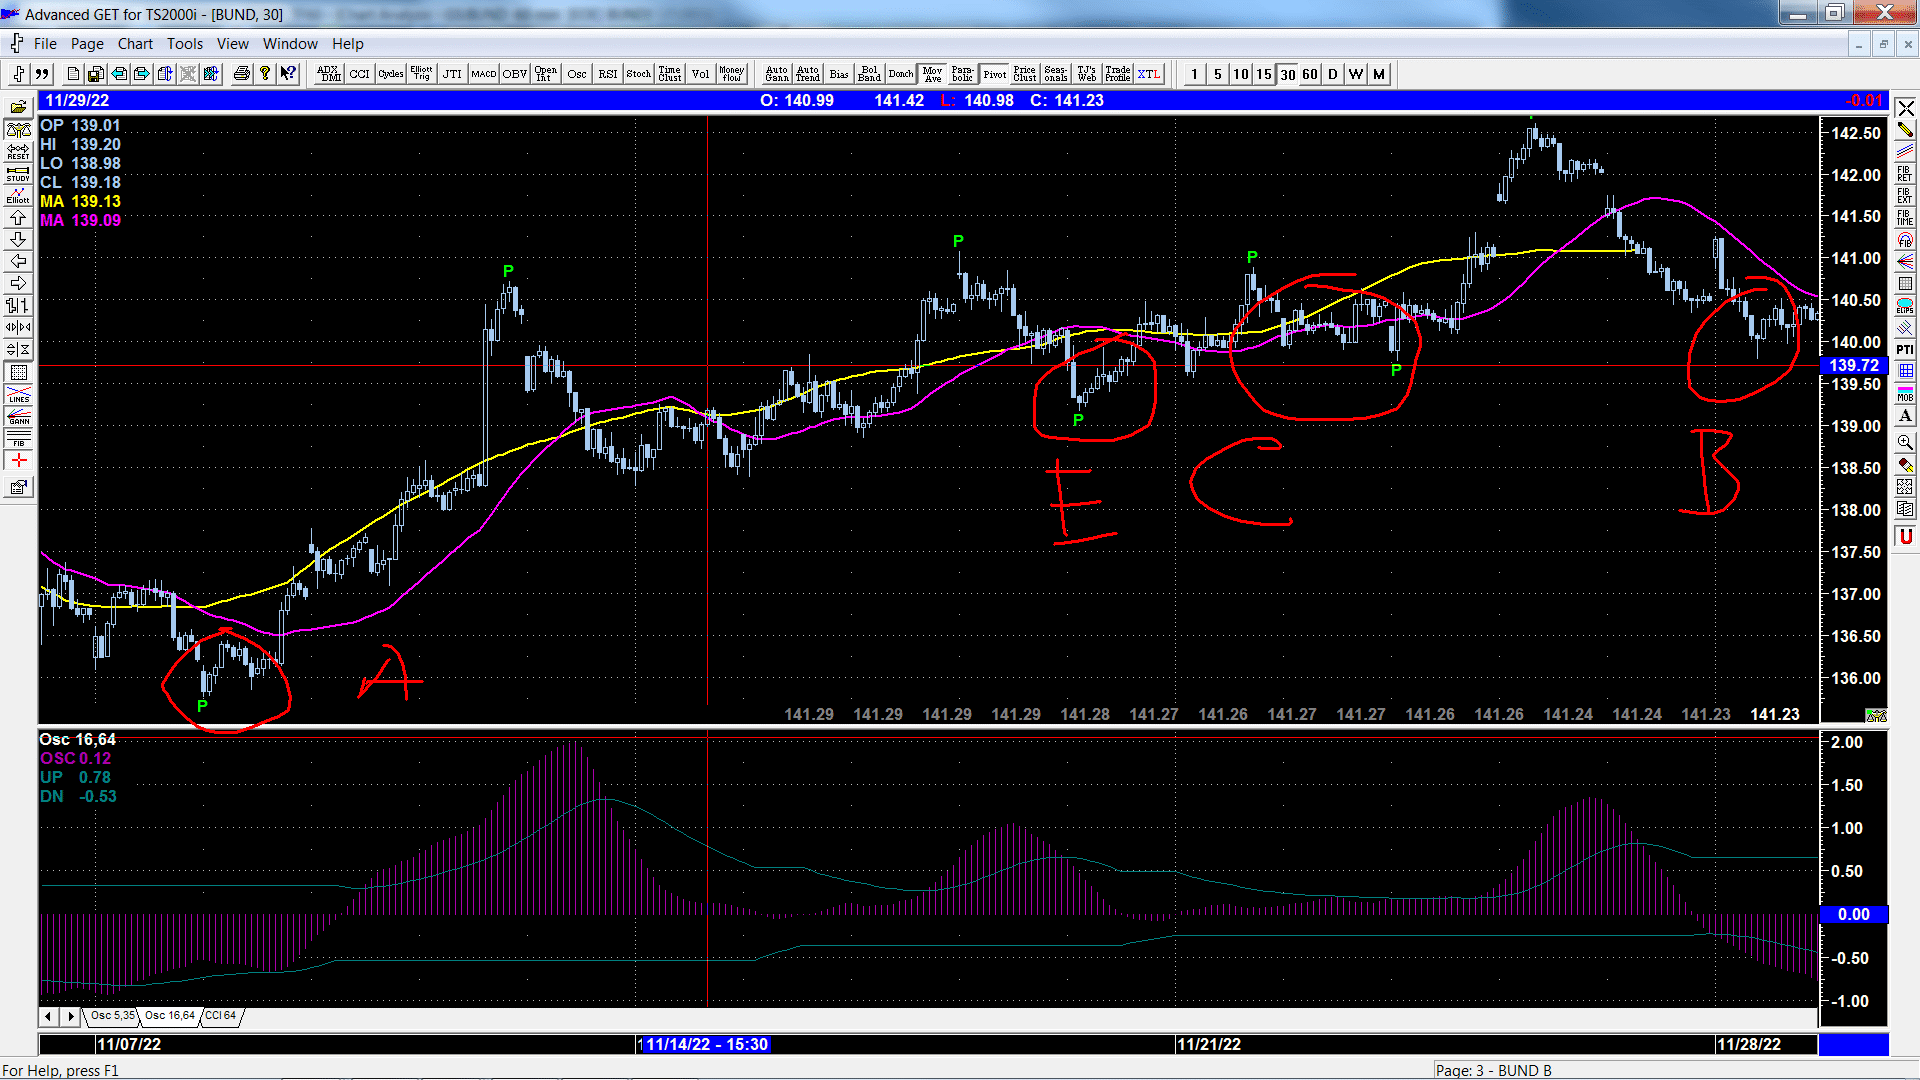Viewport: 1920px width, 1080px height.
Task: Select the FIB EXT tool
Action: [x=1905, y=195]
